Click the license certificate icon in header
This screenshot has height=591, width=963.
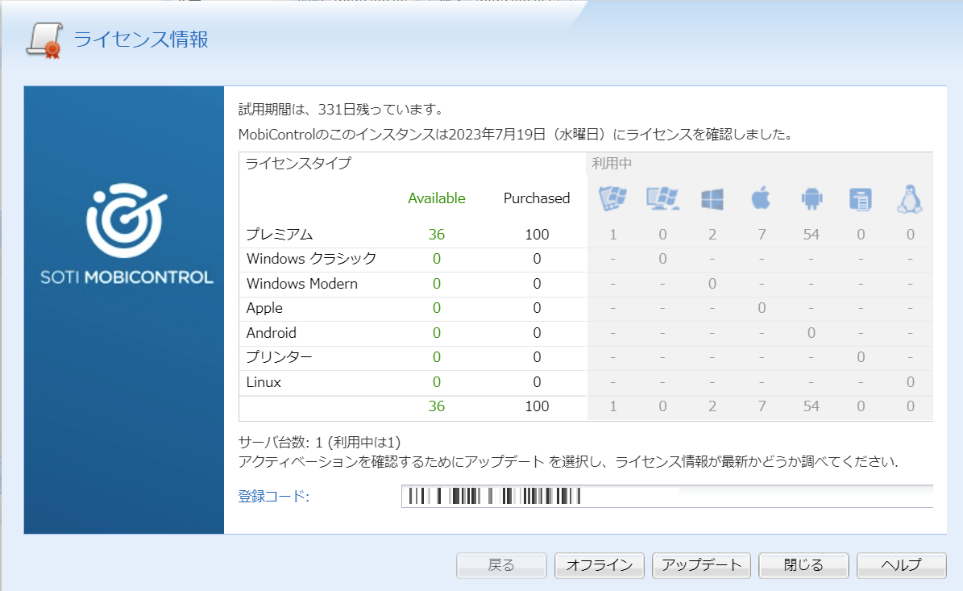[x=45, y=41]
